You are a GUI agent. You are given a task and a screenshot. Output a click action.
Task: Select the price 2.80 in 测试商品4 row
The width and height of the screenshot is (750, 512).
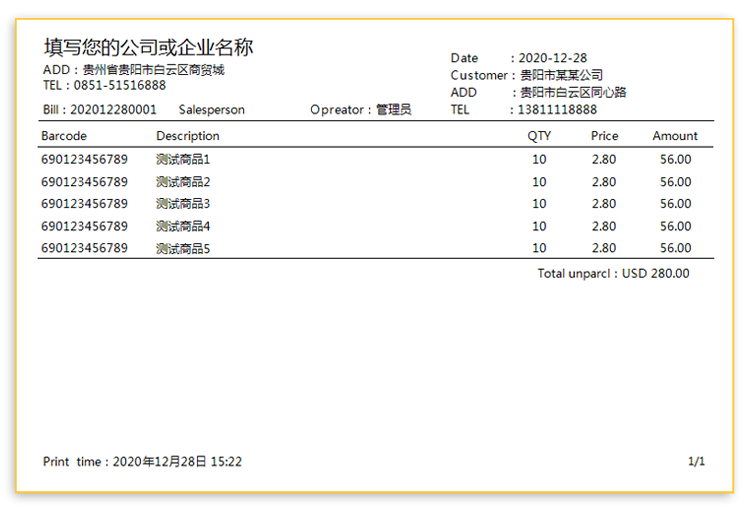pos(604,226)
